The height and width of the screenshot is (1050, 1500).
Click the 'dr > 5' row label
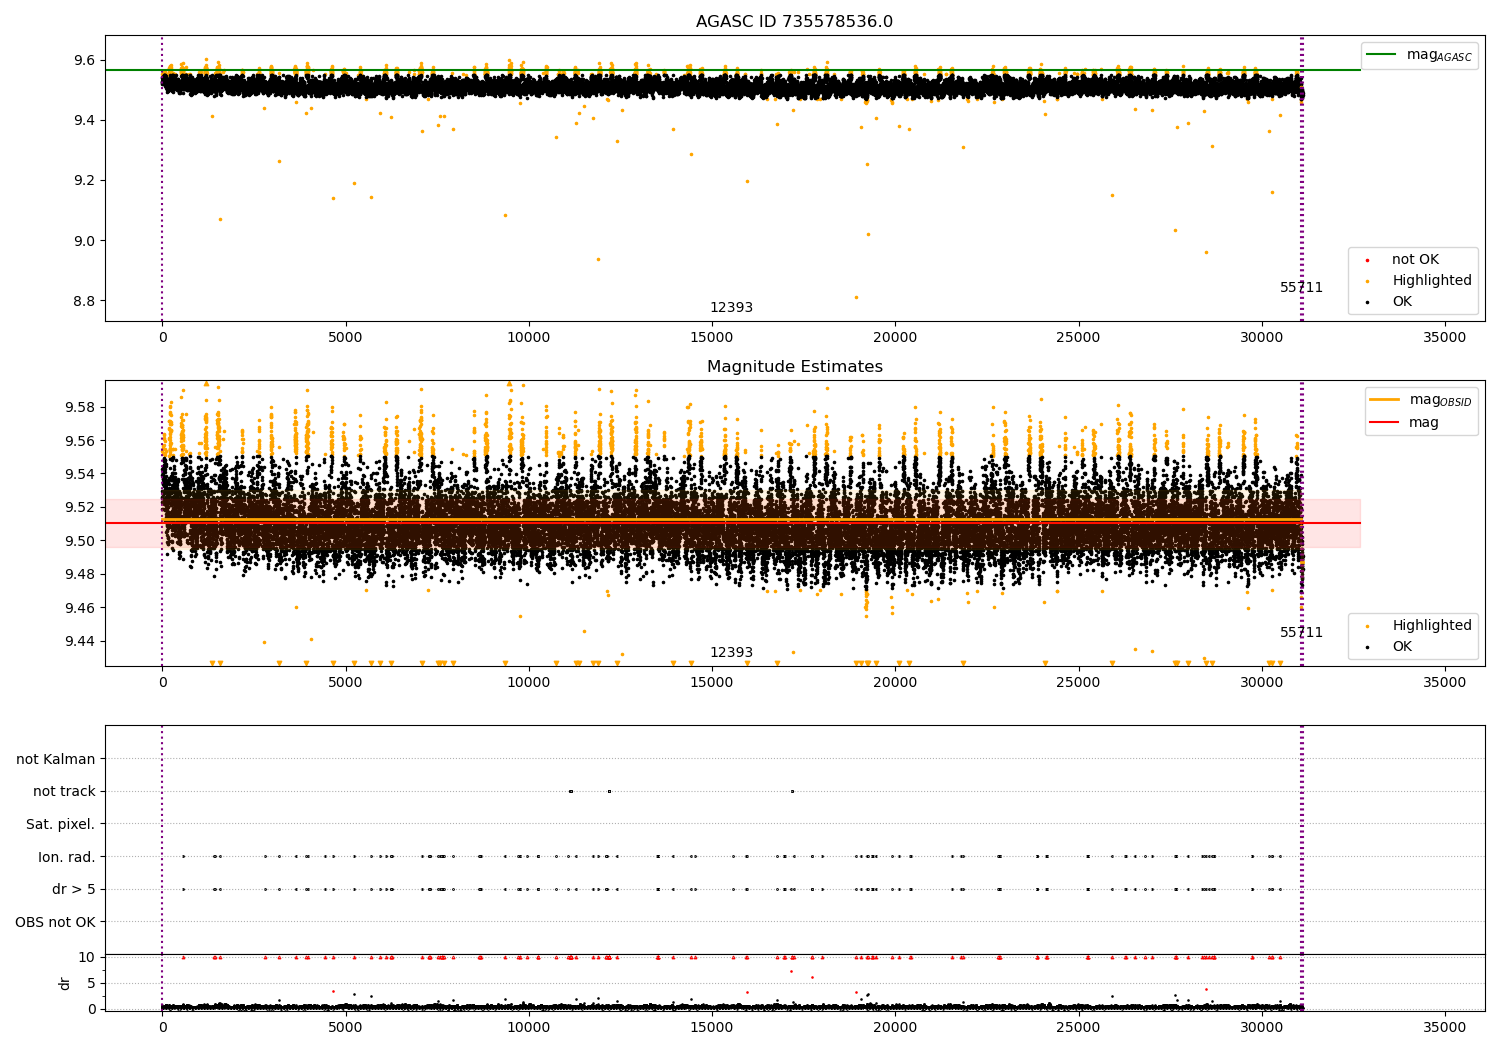(x=74, y=889)
